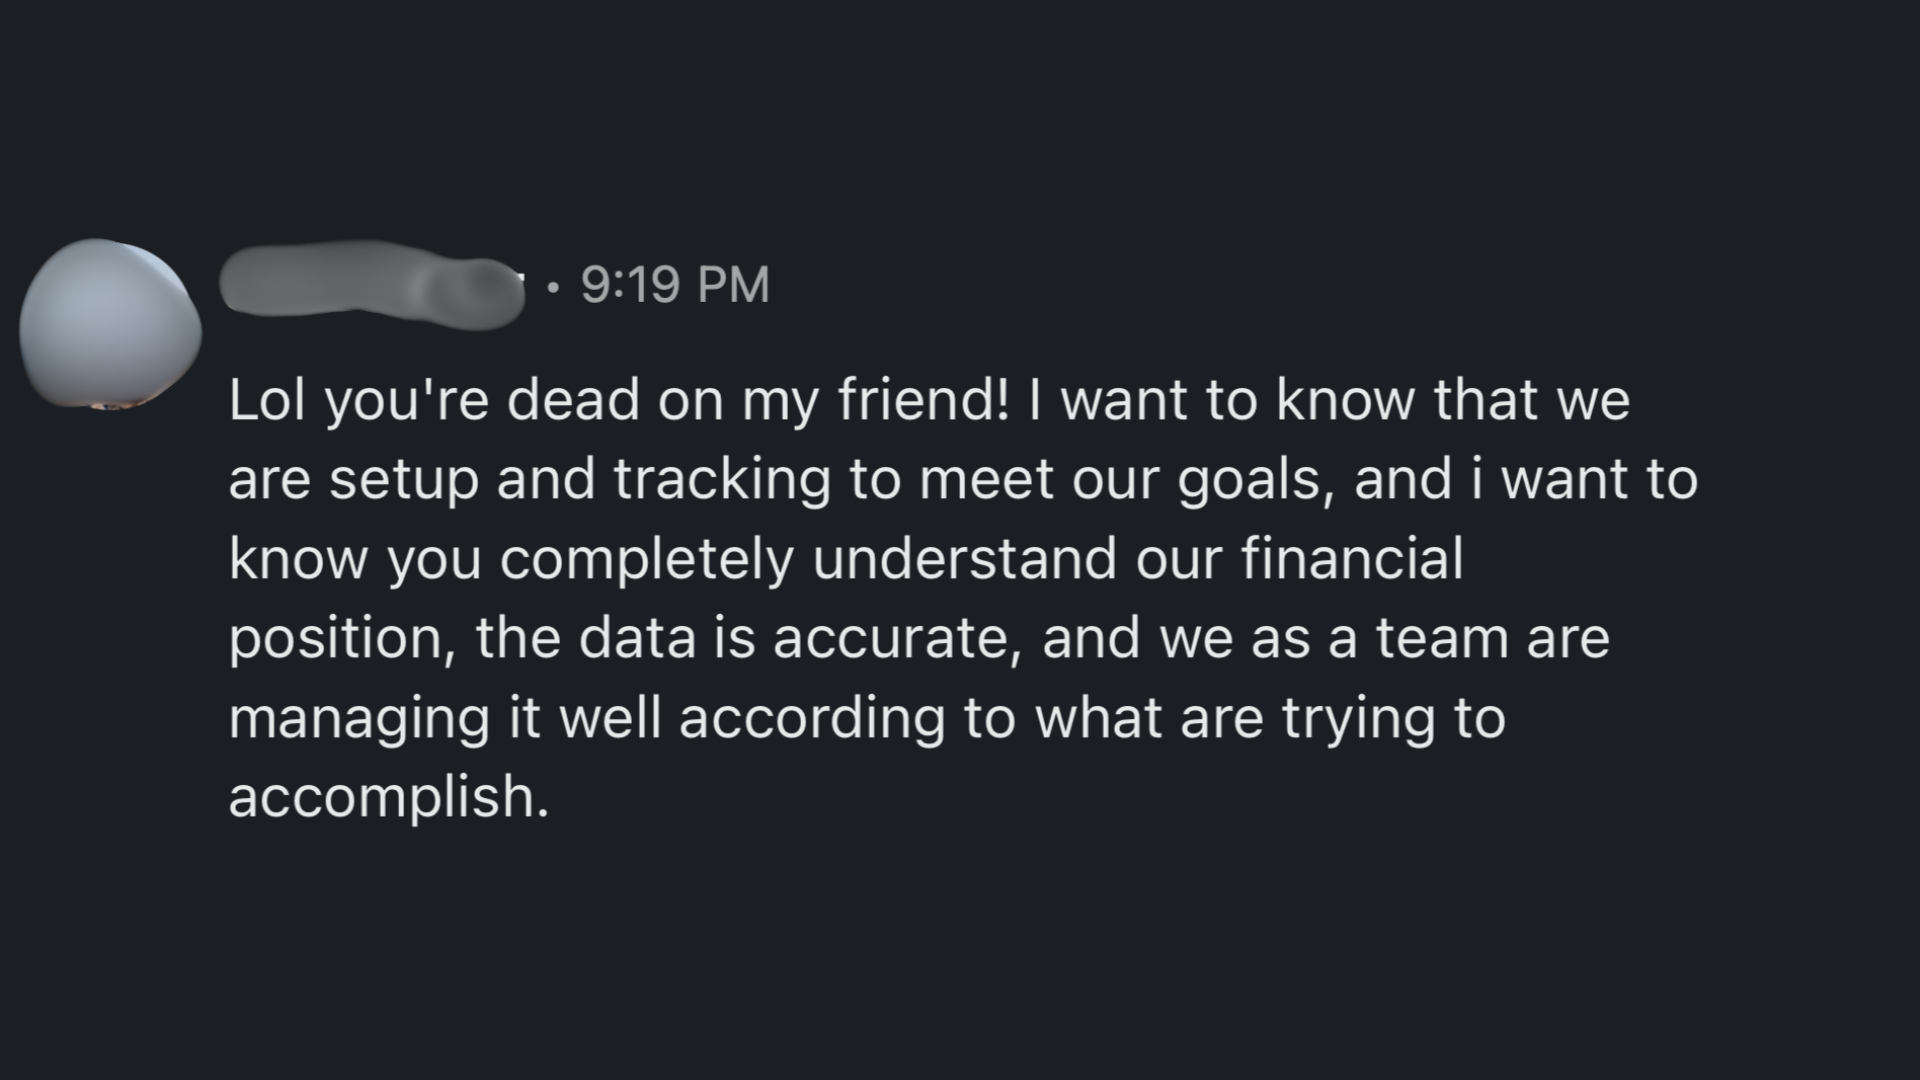The image size is (1920, 1080).
Task: Click the dot separator before the timestamp
Action: [x=553, y=289]
